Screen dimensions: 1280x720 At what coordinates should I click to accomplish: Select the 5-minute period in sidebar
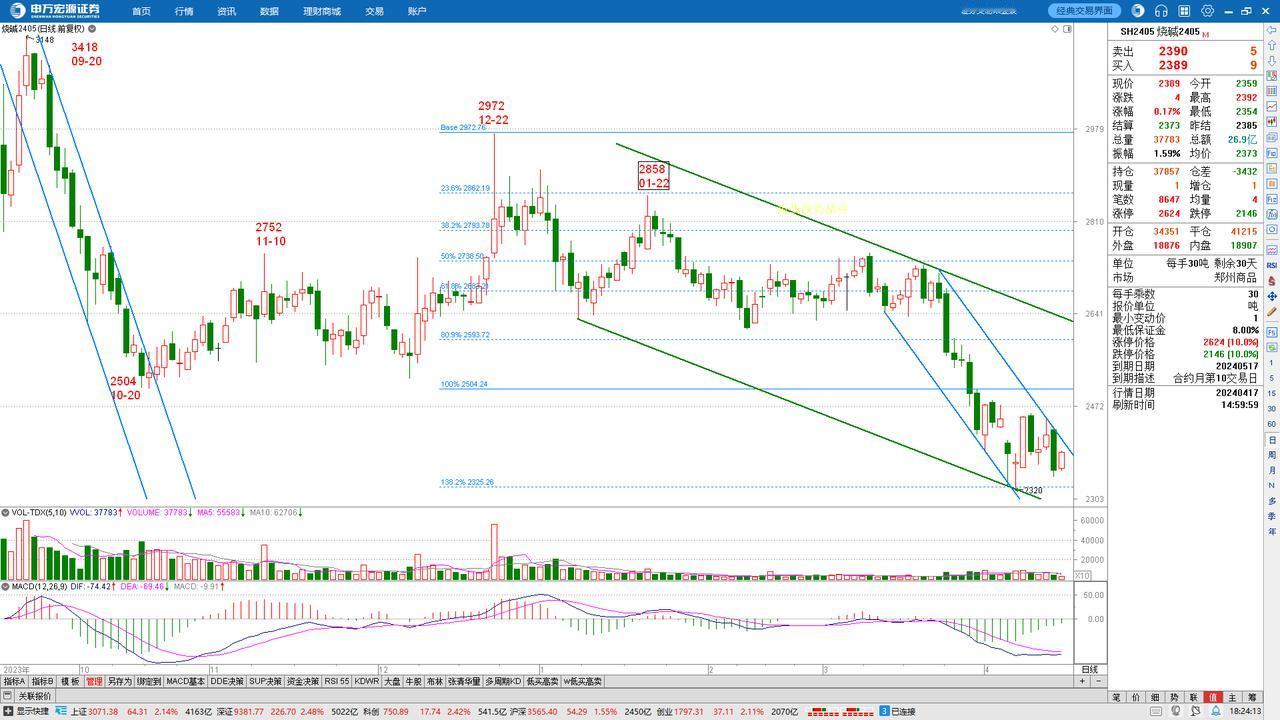(x=1272, y=377)
